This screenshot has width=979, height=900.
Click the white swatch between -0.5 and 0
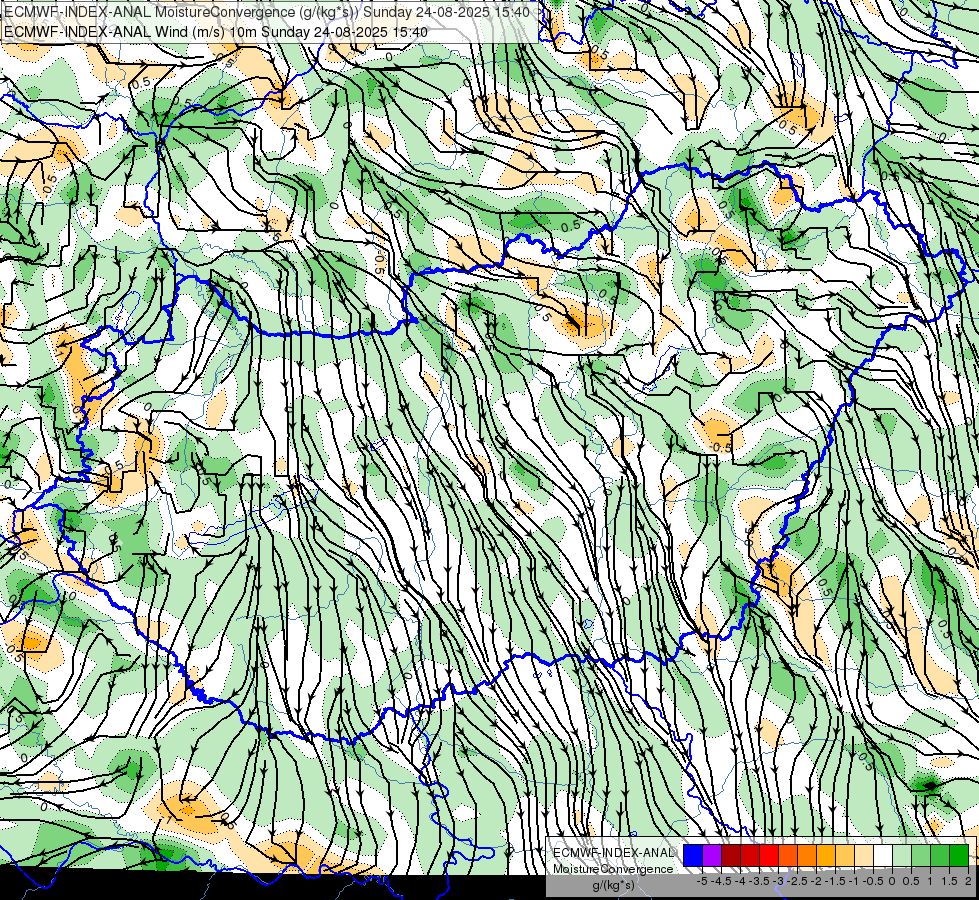[883, 856]
